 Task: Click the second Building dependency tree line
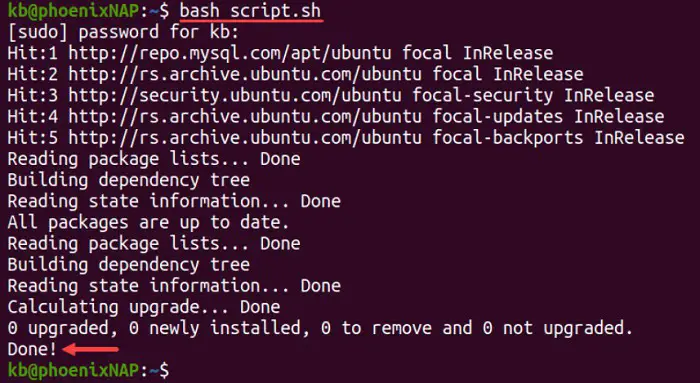tap(129, 265)
